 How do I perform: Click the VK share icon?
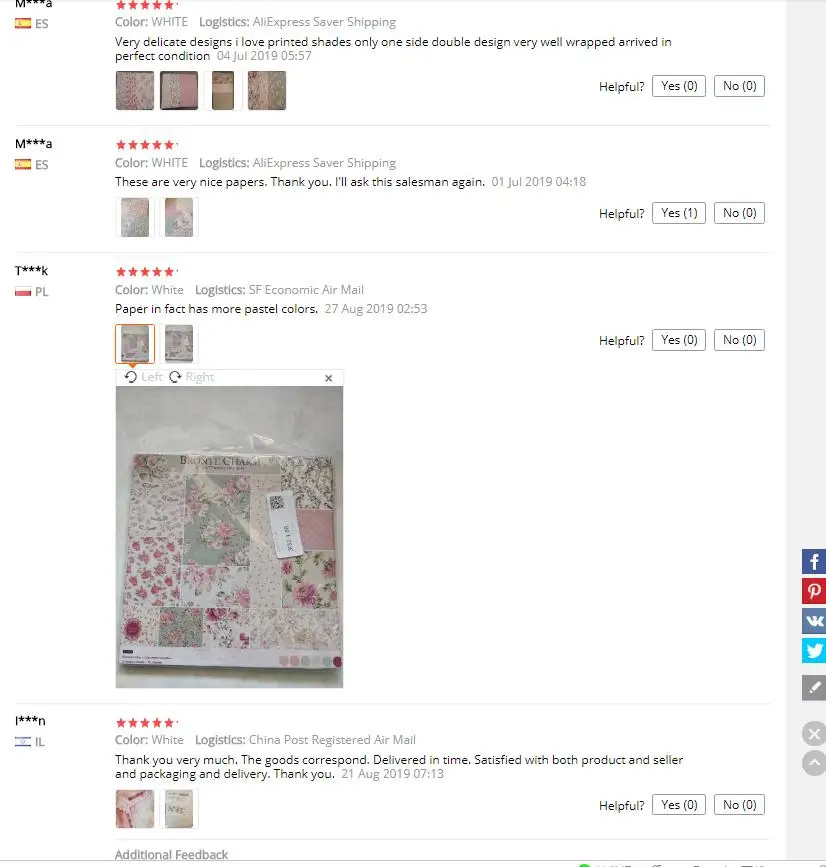814,620
